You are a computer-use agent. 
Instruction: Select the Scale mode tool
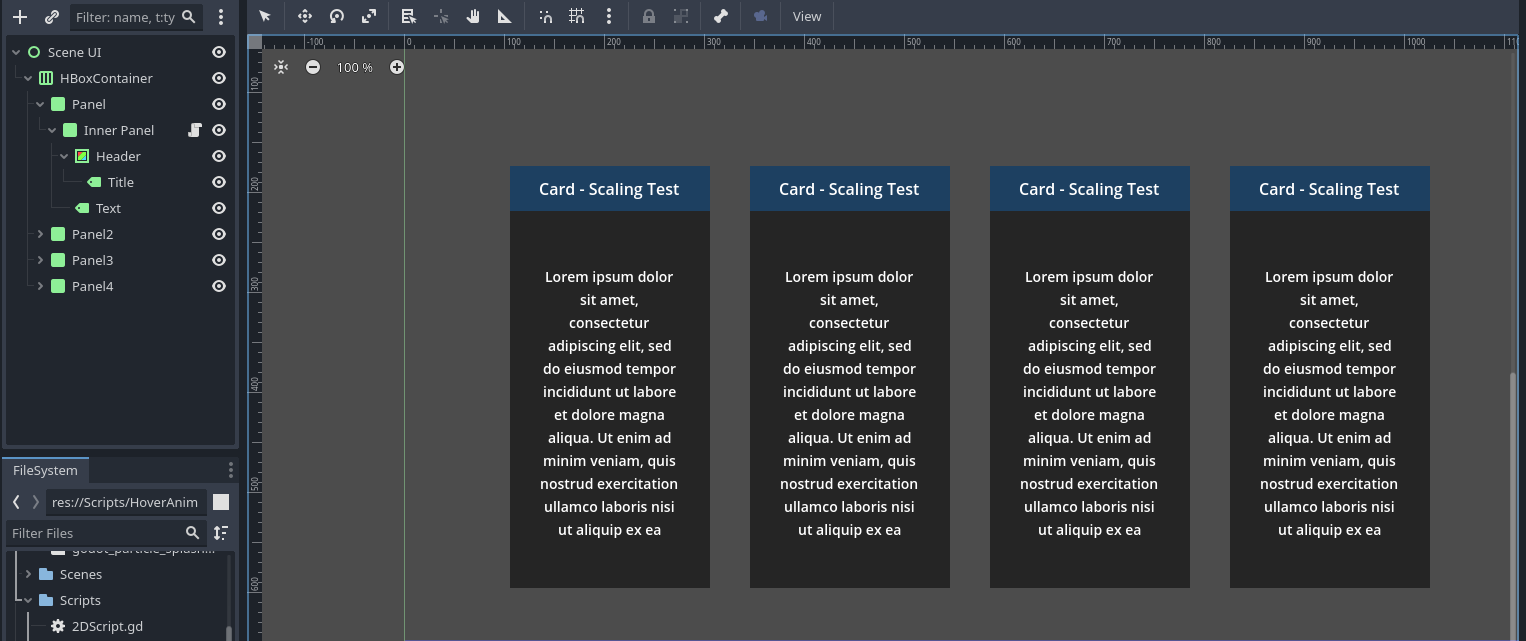[x=369, y=16]
